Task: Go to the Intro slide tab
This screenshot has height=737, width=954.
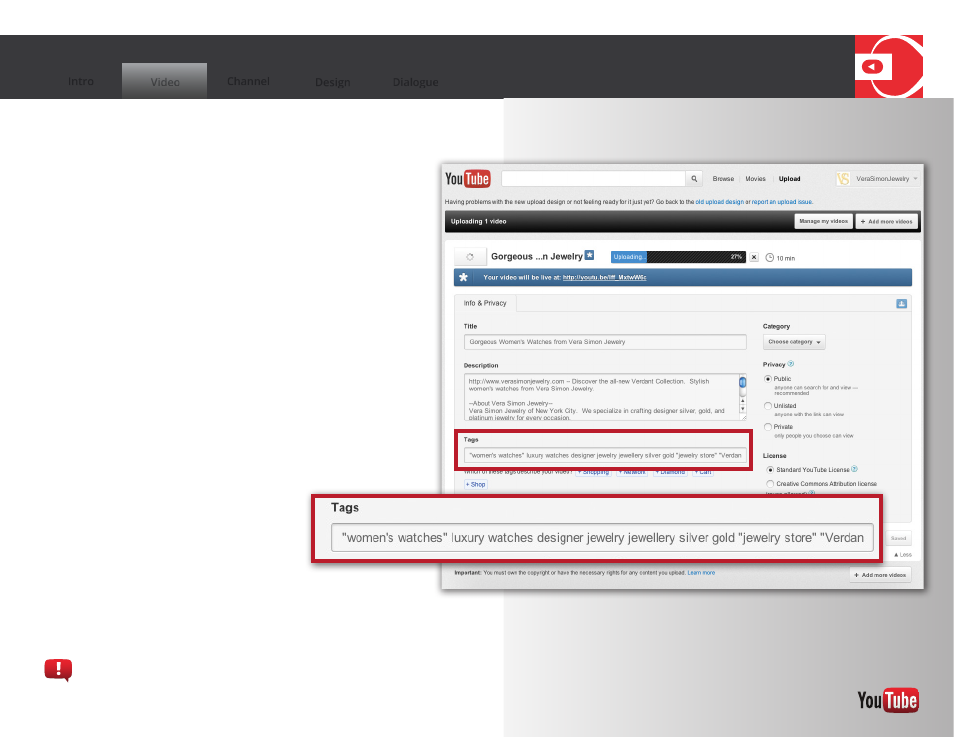Action: coord(81,81)
